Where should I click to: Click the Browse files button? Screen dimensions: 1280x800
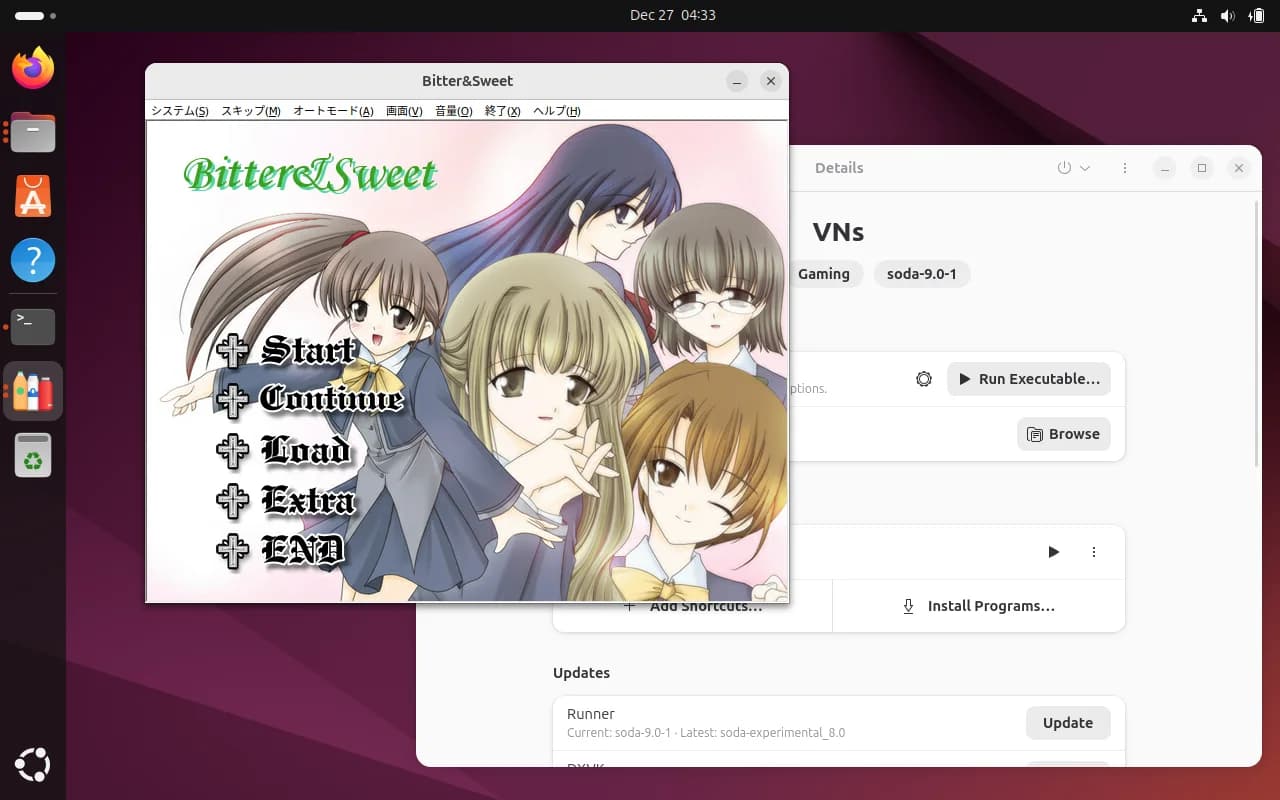tap(1063, 434)
